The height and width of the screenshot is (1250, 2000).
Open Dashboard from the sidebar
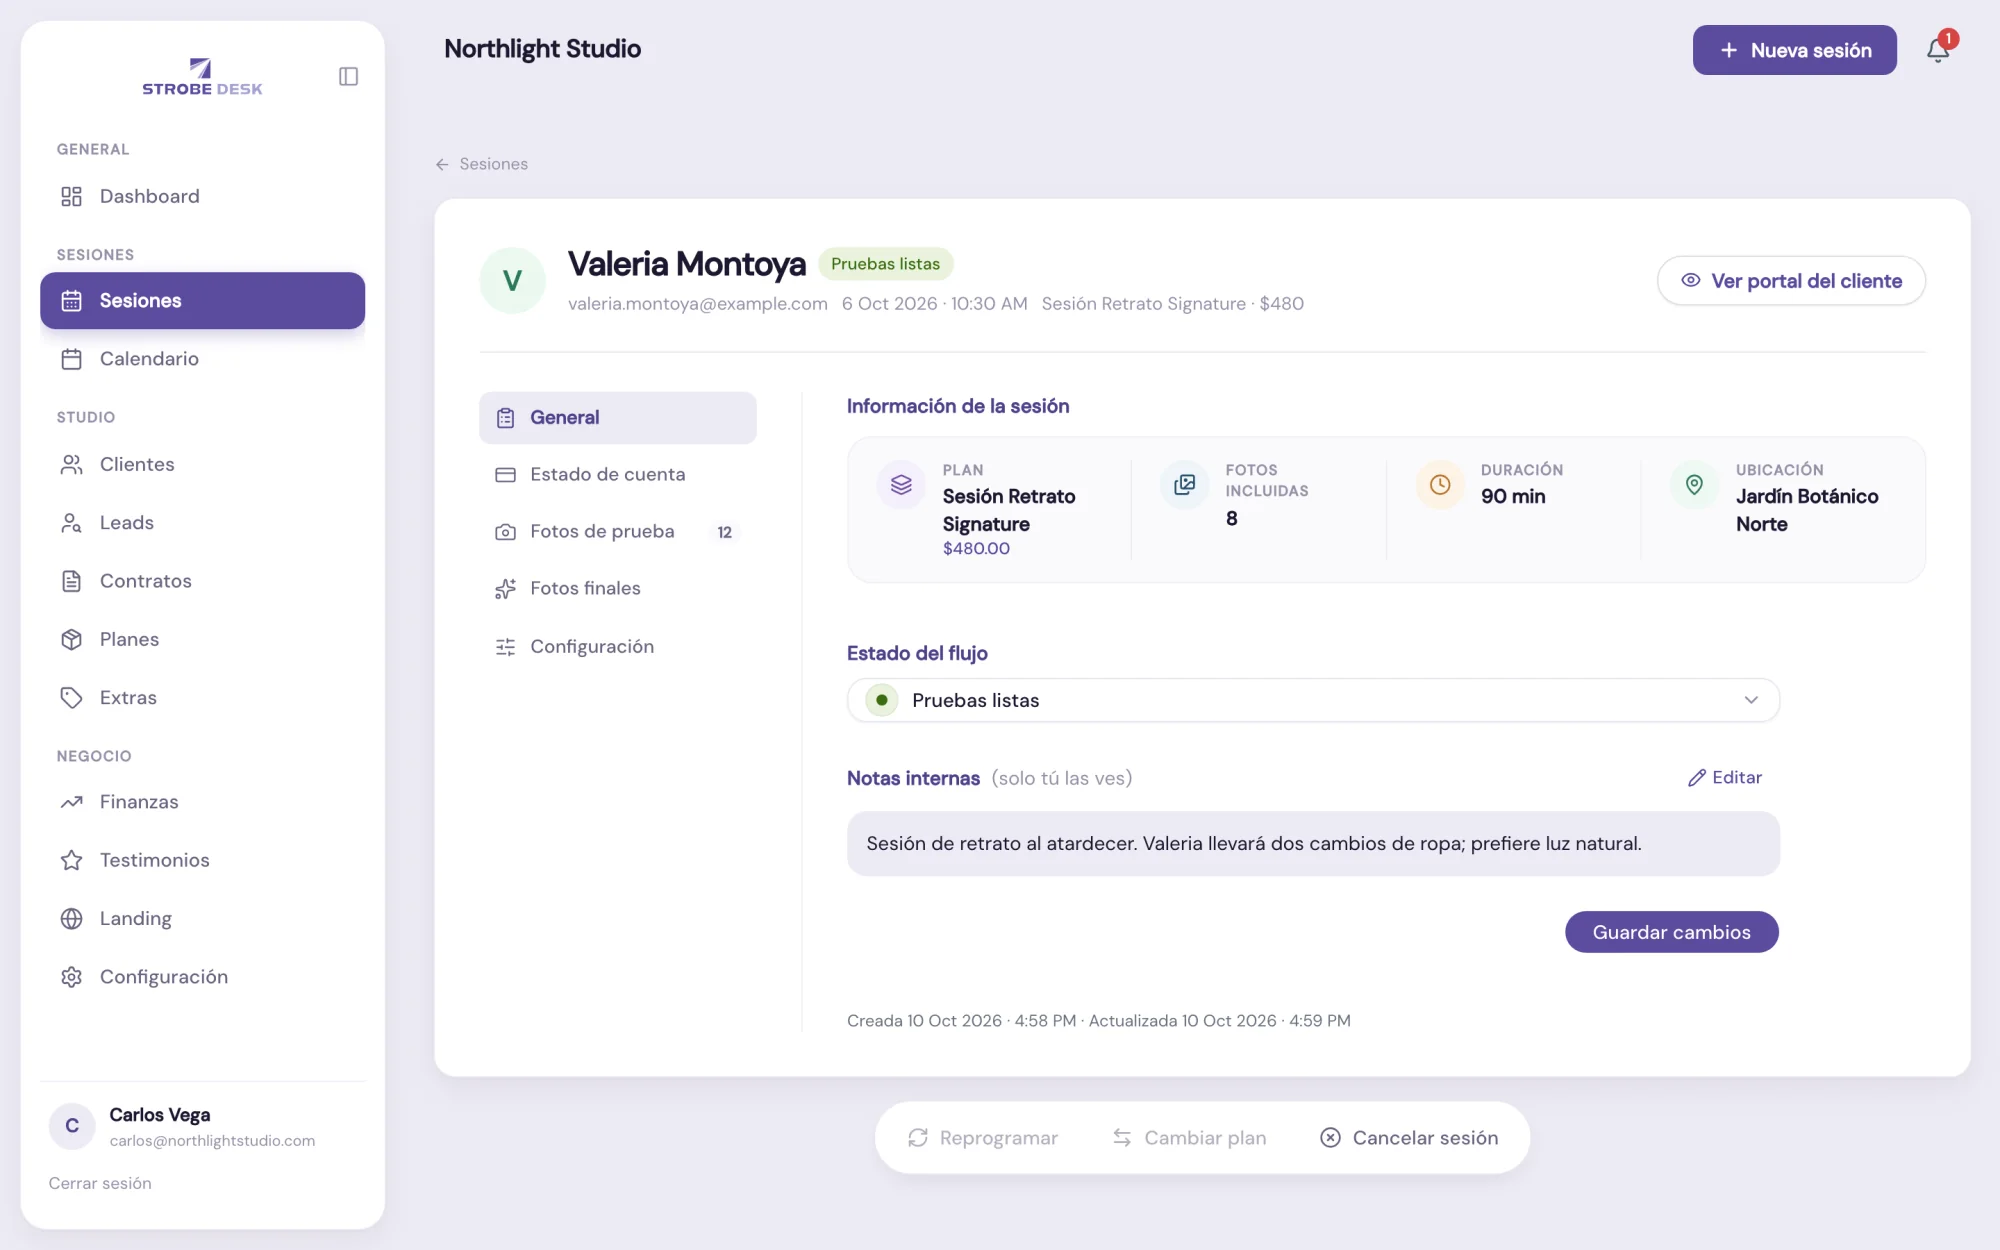tap(202, 196)
